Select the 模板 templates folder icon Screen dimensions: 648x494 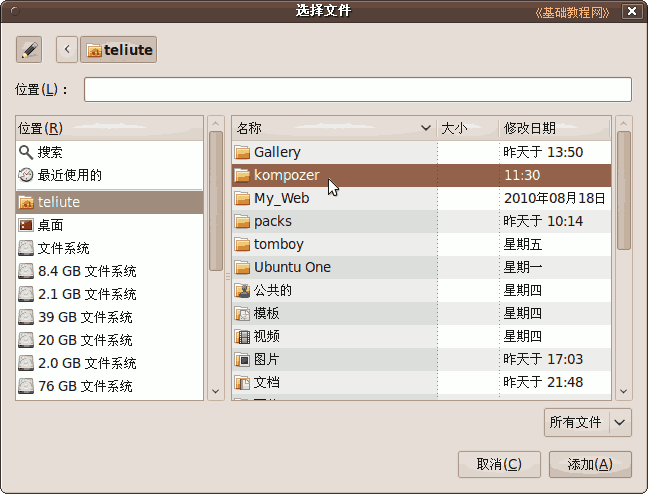click(242, 313)
